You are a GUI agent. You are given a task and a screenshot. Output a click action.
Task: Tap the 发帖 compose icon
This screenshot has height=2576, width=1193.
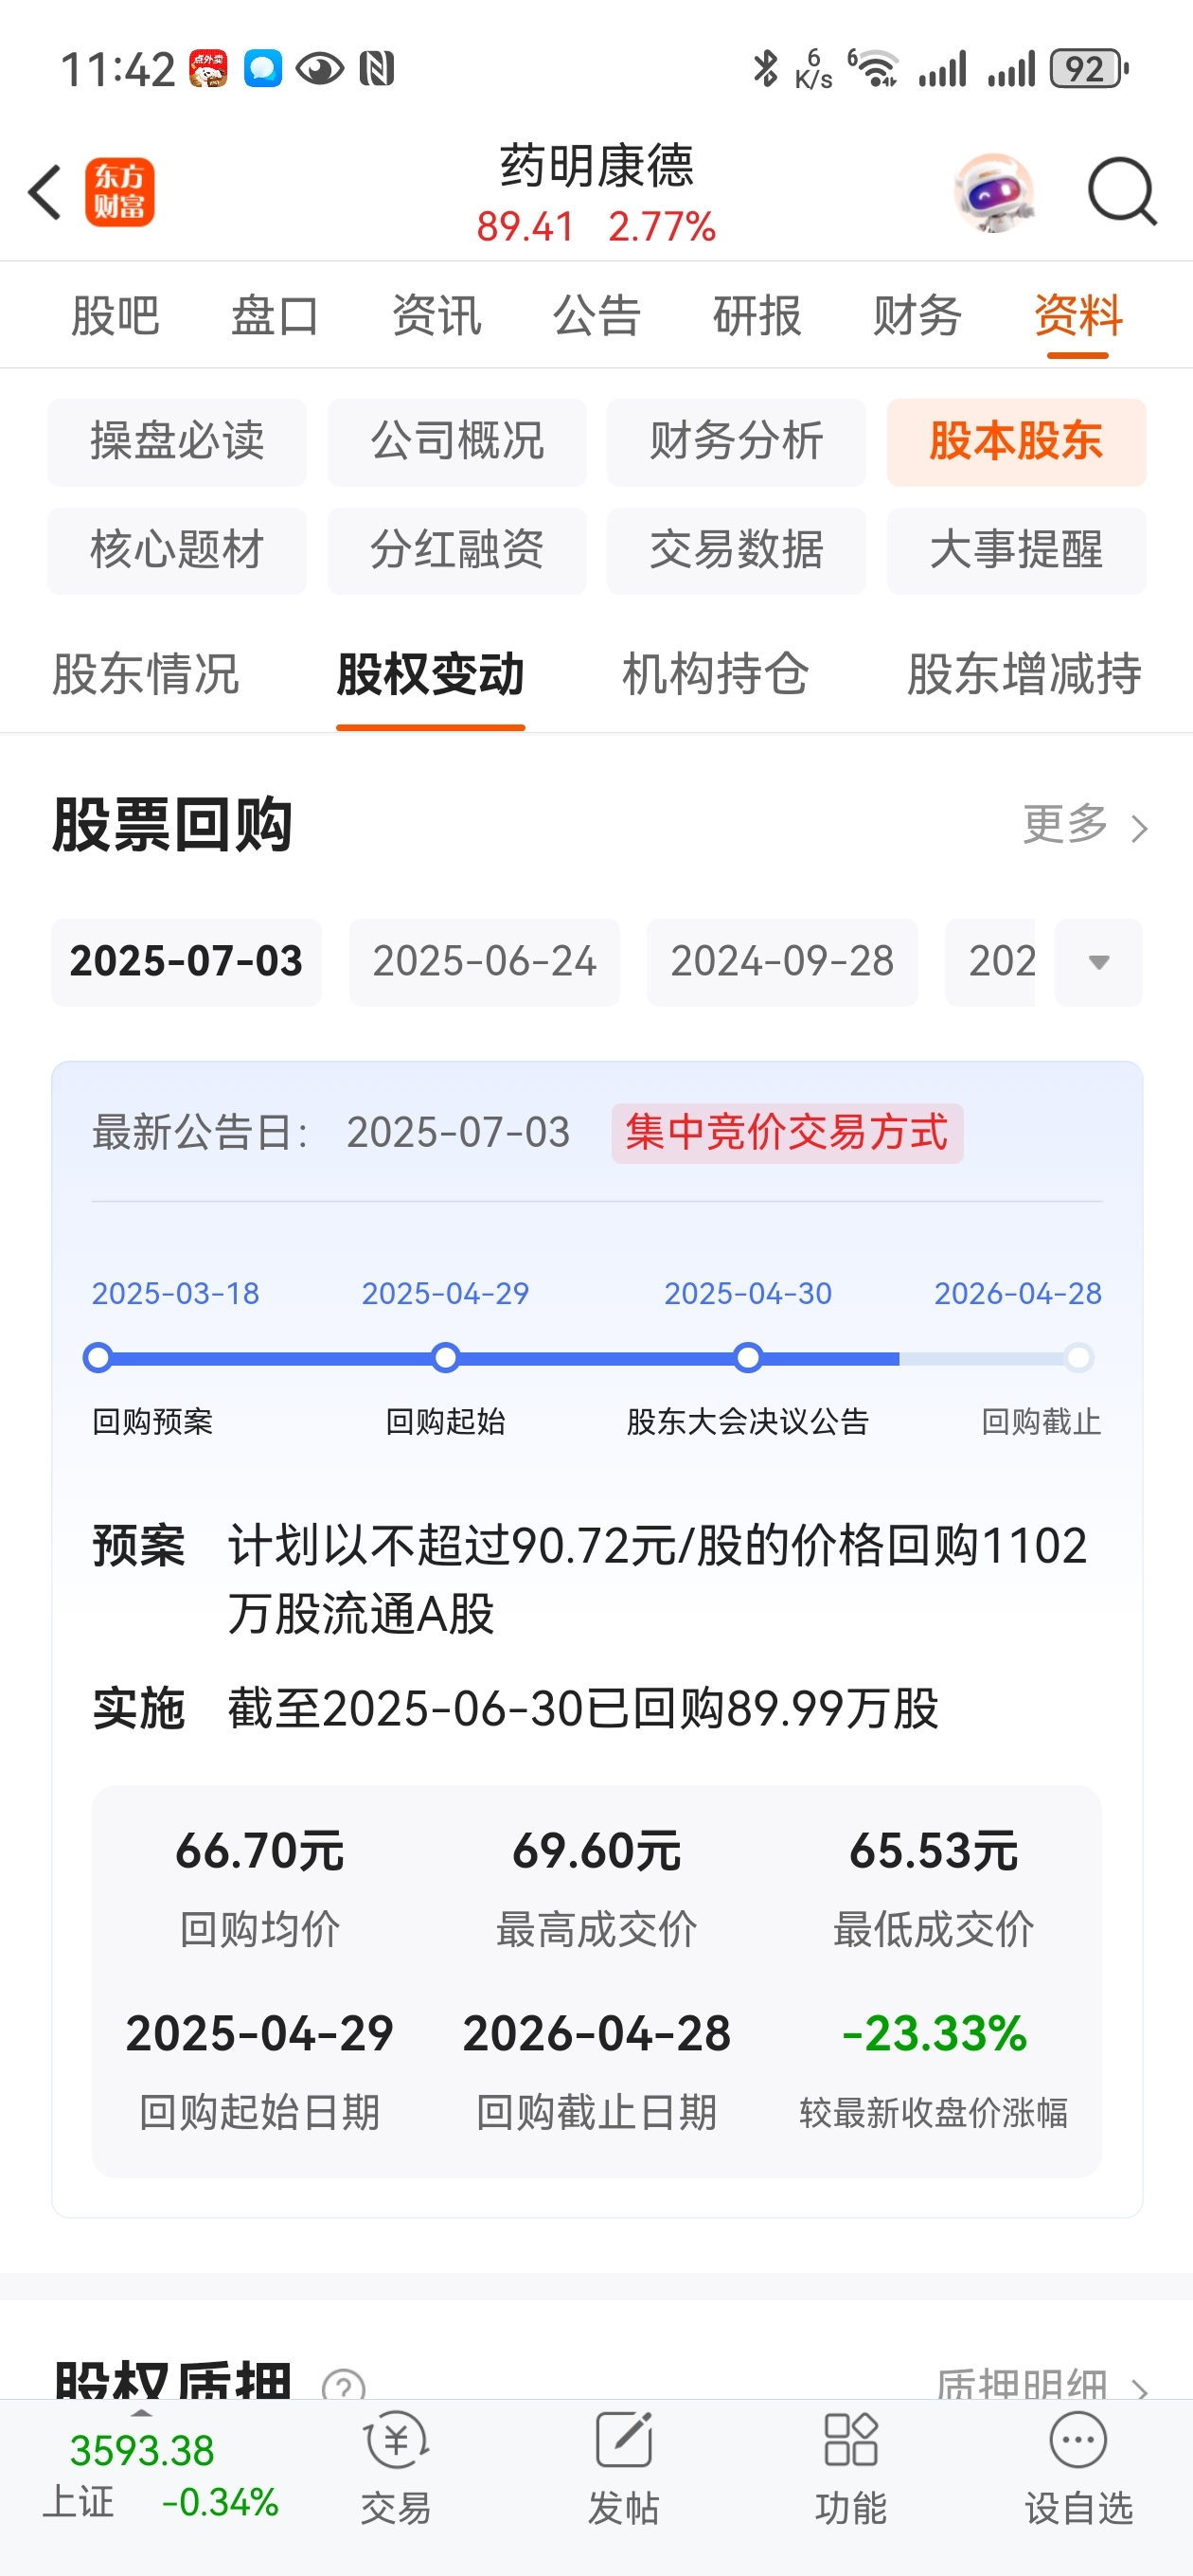[623, 2440]
